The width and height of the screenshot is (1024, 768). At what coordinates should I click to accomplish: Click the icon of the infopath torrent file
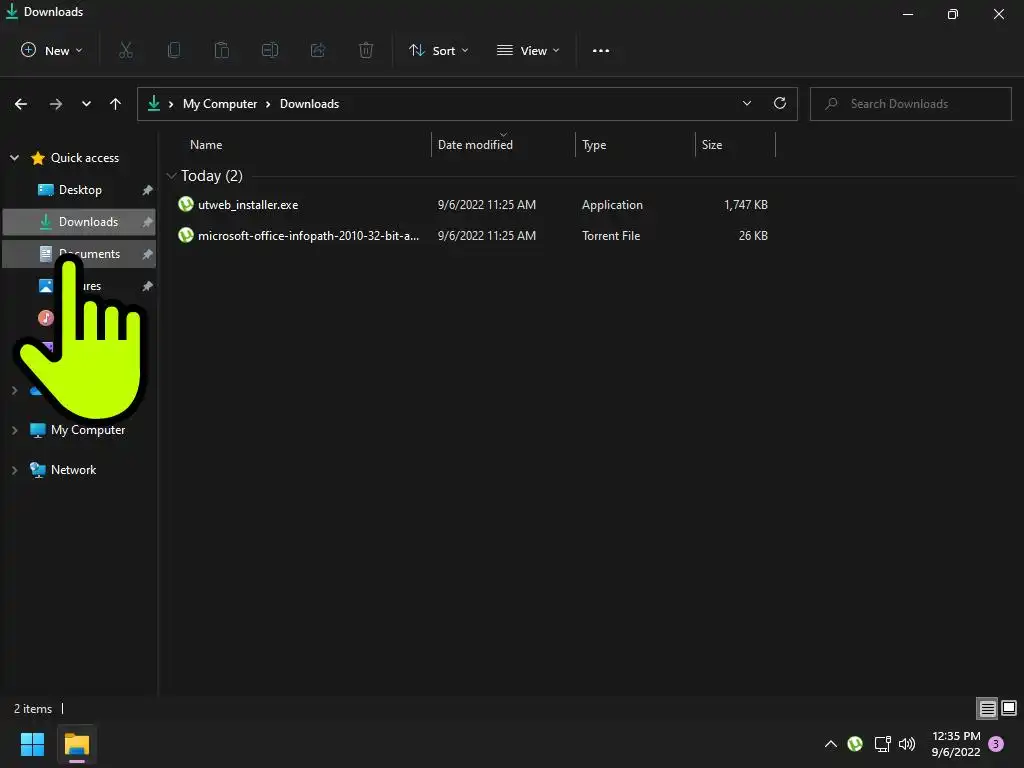pos(186,235)
